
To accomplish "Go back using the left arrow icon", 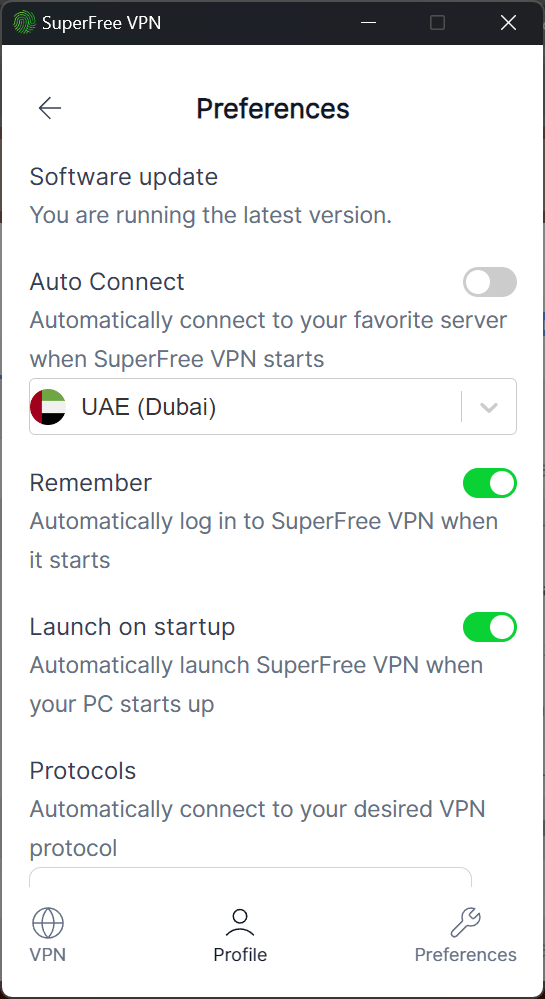I will [50, 108].
